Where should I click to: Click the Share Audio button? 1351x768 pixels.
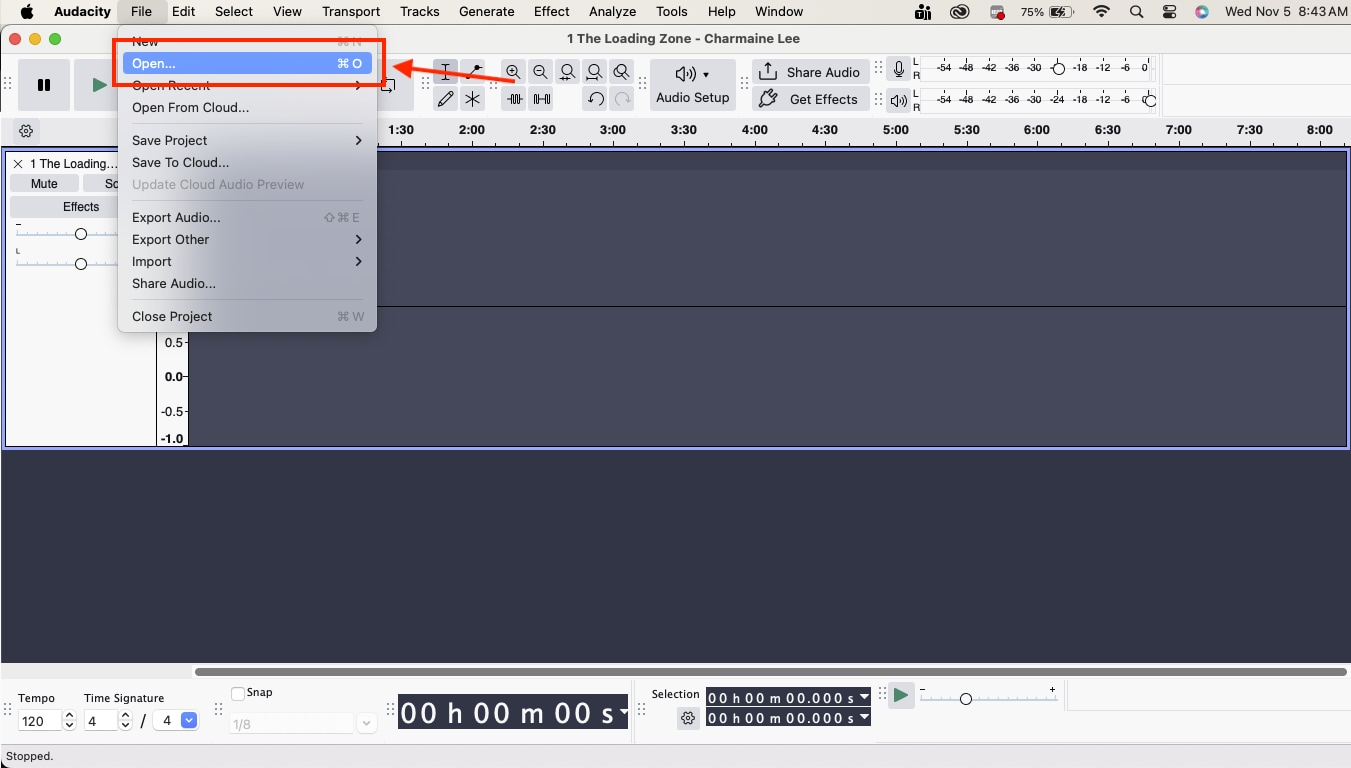(810, 71)
